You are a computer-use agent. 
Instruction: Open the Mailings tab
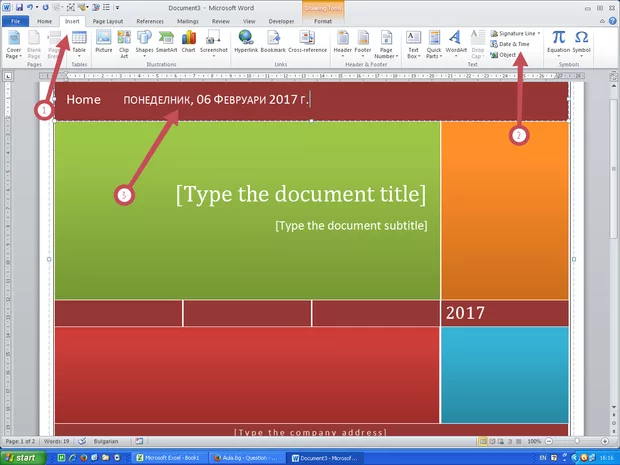click(x=187, y=21)
